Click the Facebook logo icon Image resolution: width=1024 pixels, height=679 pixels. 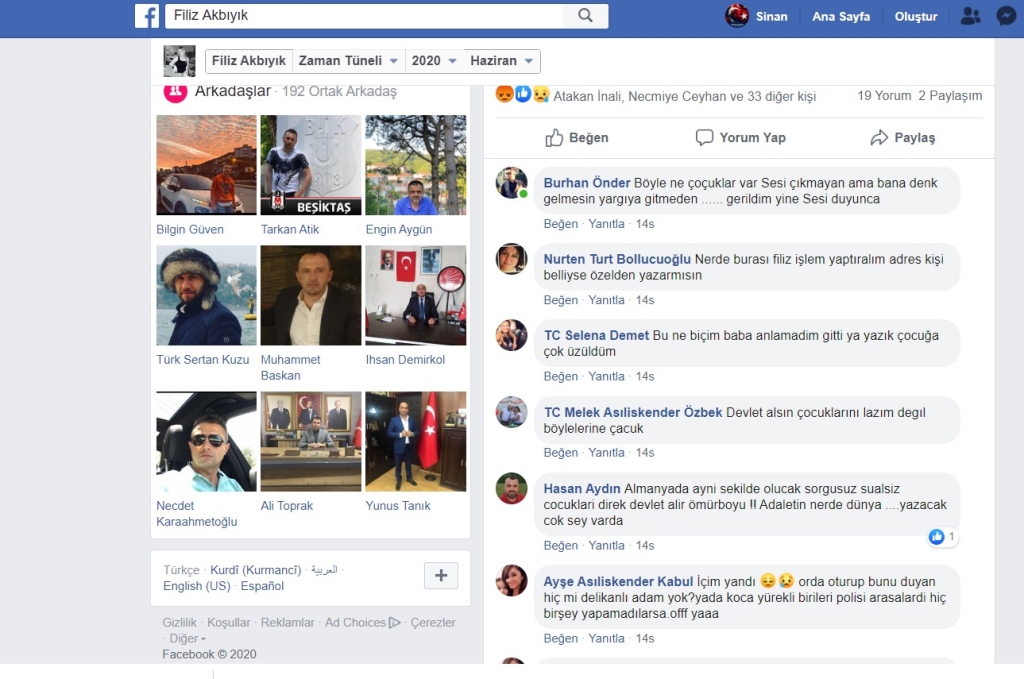pos(147,16)
